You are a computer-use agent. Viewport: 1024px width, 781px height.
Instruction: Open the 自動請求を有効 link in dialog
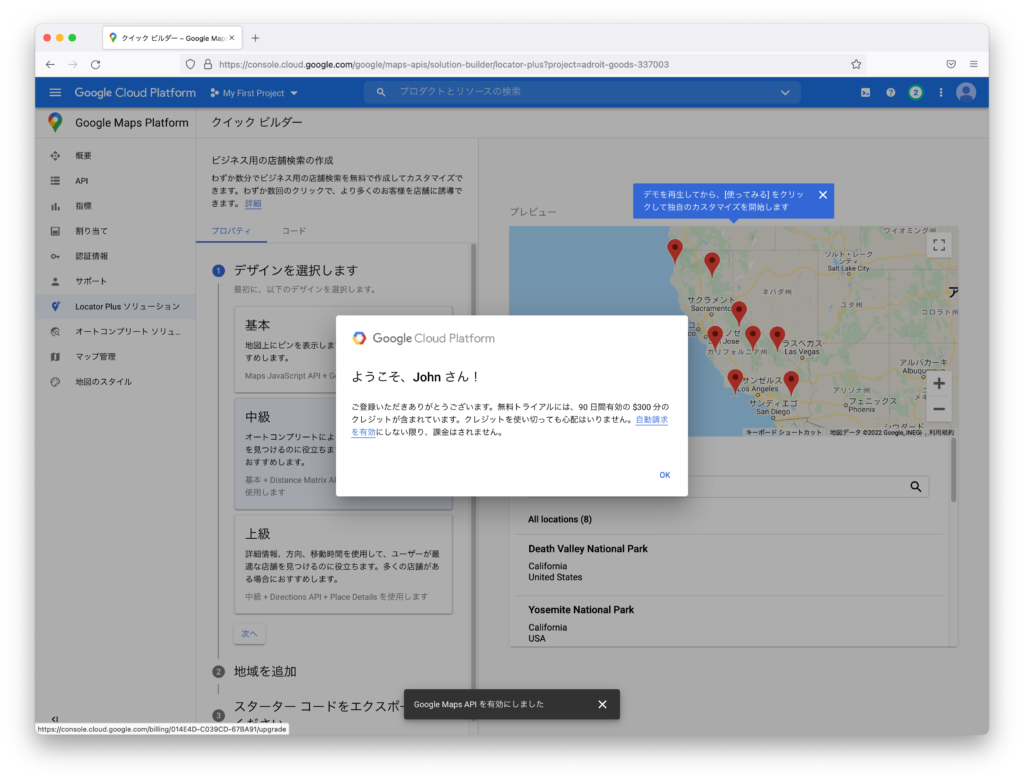pos(651,420)
